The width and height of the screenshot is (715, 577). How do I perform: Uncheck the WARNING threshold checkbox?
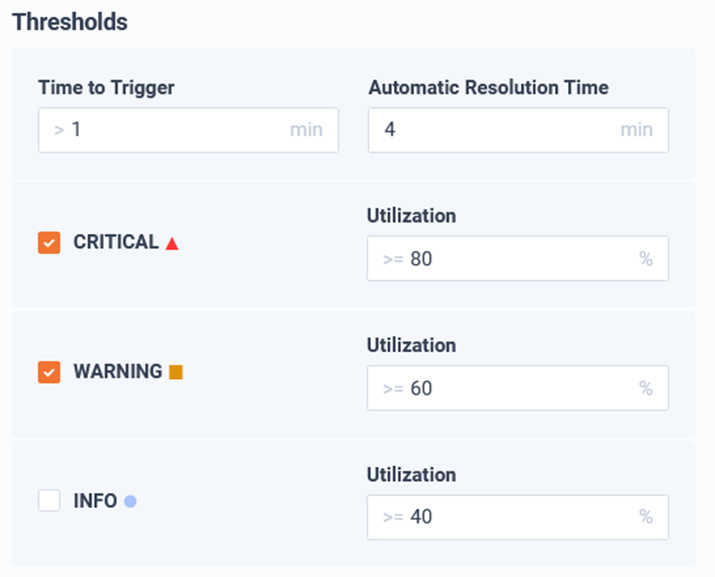49,372
